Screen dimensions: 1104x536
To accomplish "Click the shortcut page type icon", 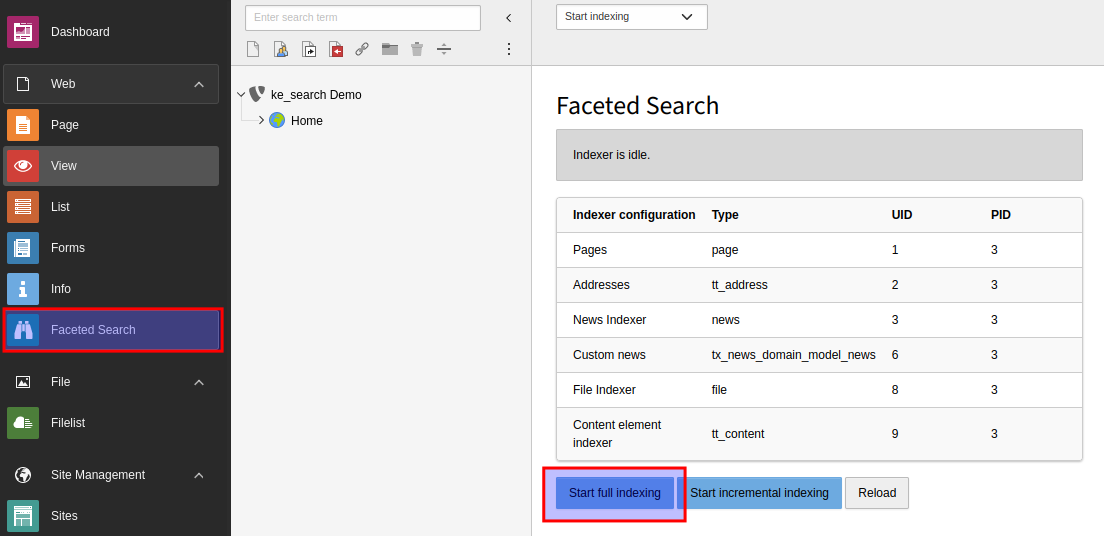I will (x=309, y=49).
